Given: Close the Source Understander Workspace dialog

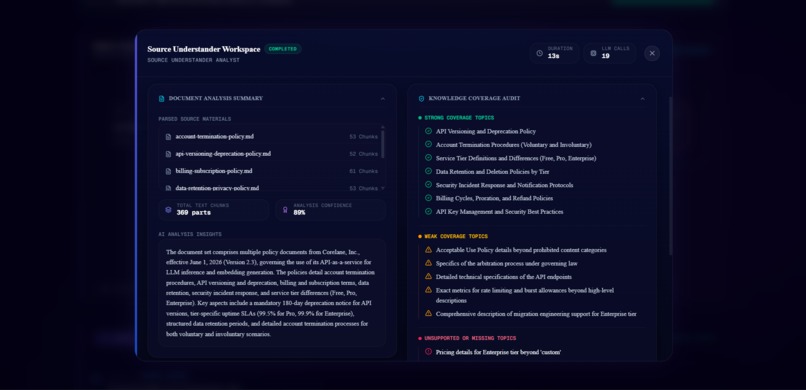Looking at the screenshot, I should tap(652, 53).
